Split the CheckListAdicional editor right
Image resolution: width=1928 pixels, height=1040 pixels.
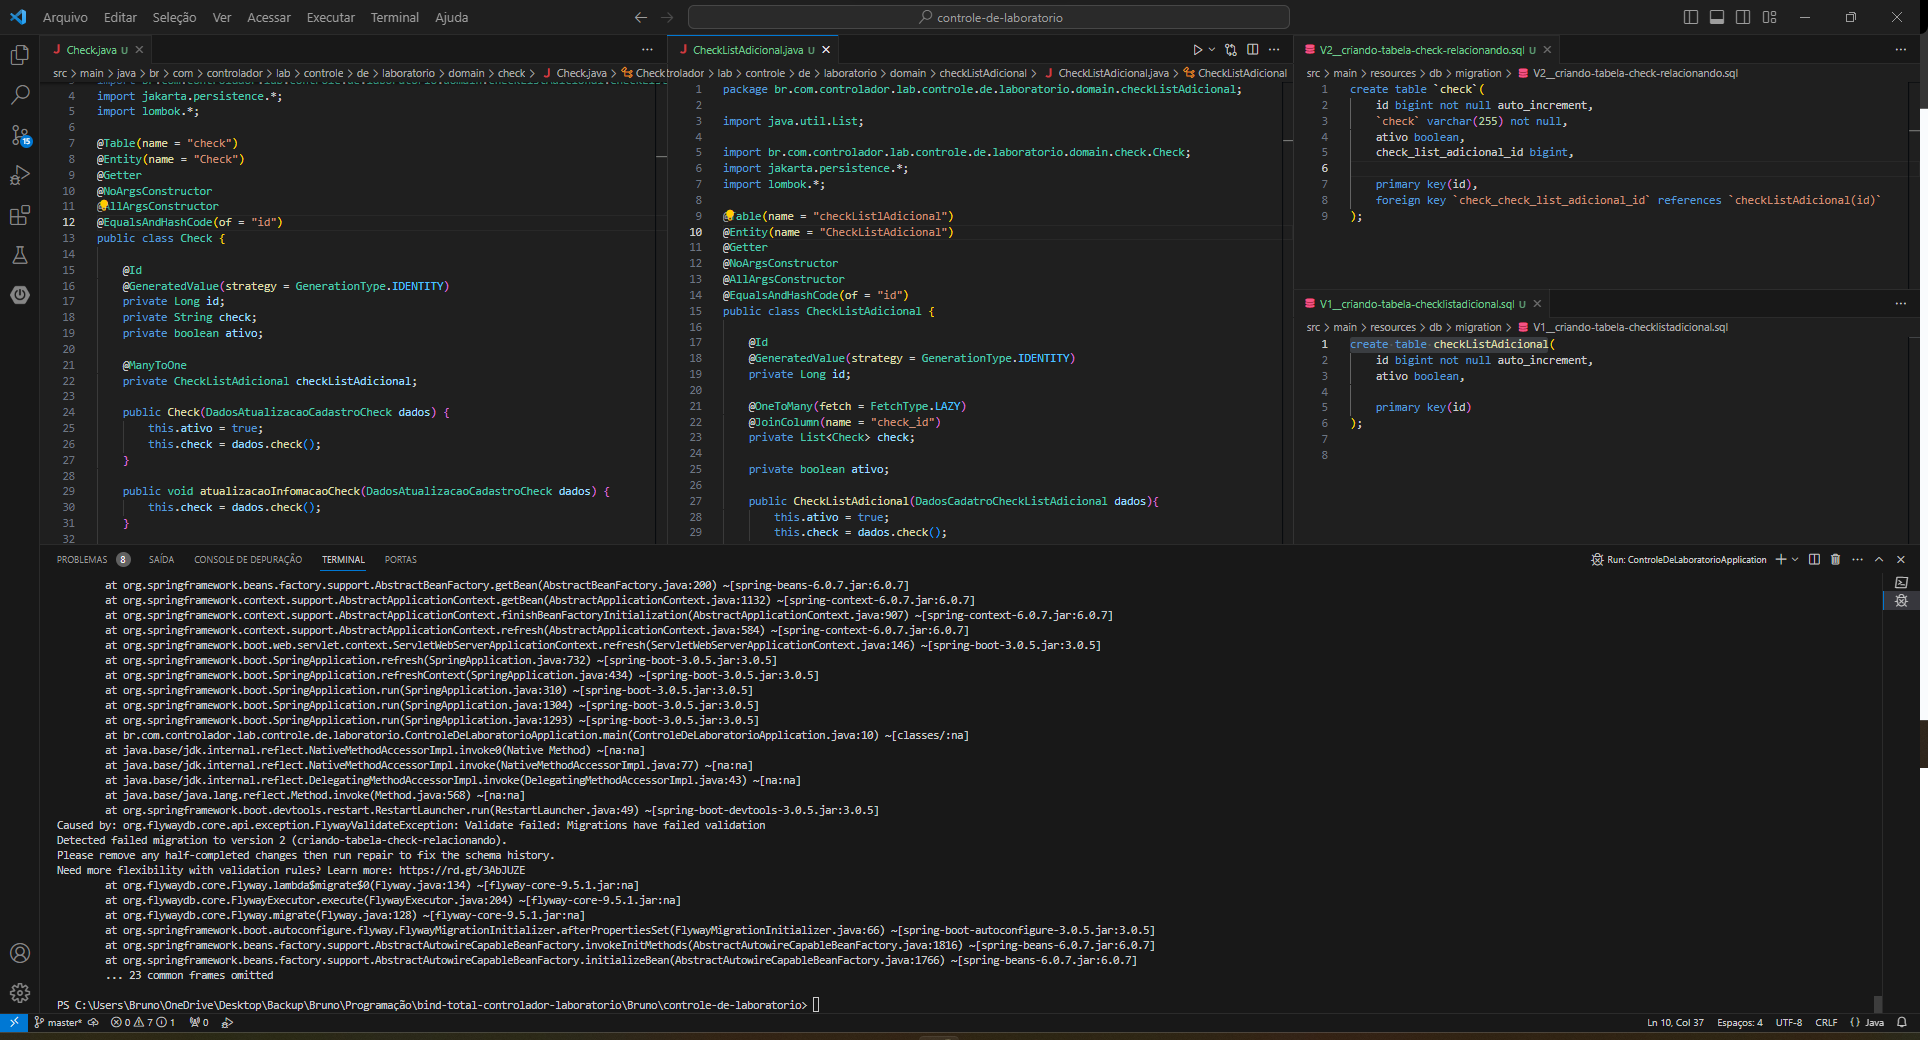[1252, 50]
